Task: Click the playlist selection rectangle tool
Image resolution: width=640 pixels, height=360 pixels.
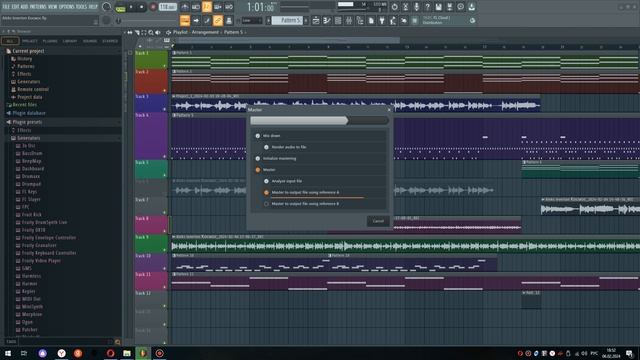Action: click(x=144, y=32)
